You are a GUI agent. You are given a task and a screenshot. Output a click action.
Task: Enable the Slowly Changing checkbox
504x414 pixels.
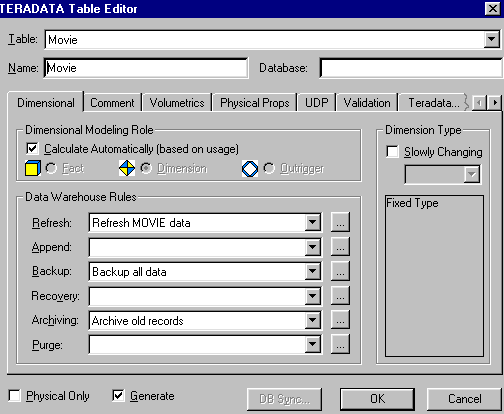[392, 151]
